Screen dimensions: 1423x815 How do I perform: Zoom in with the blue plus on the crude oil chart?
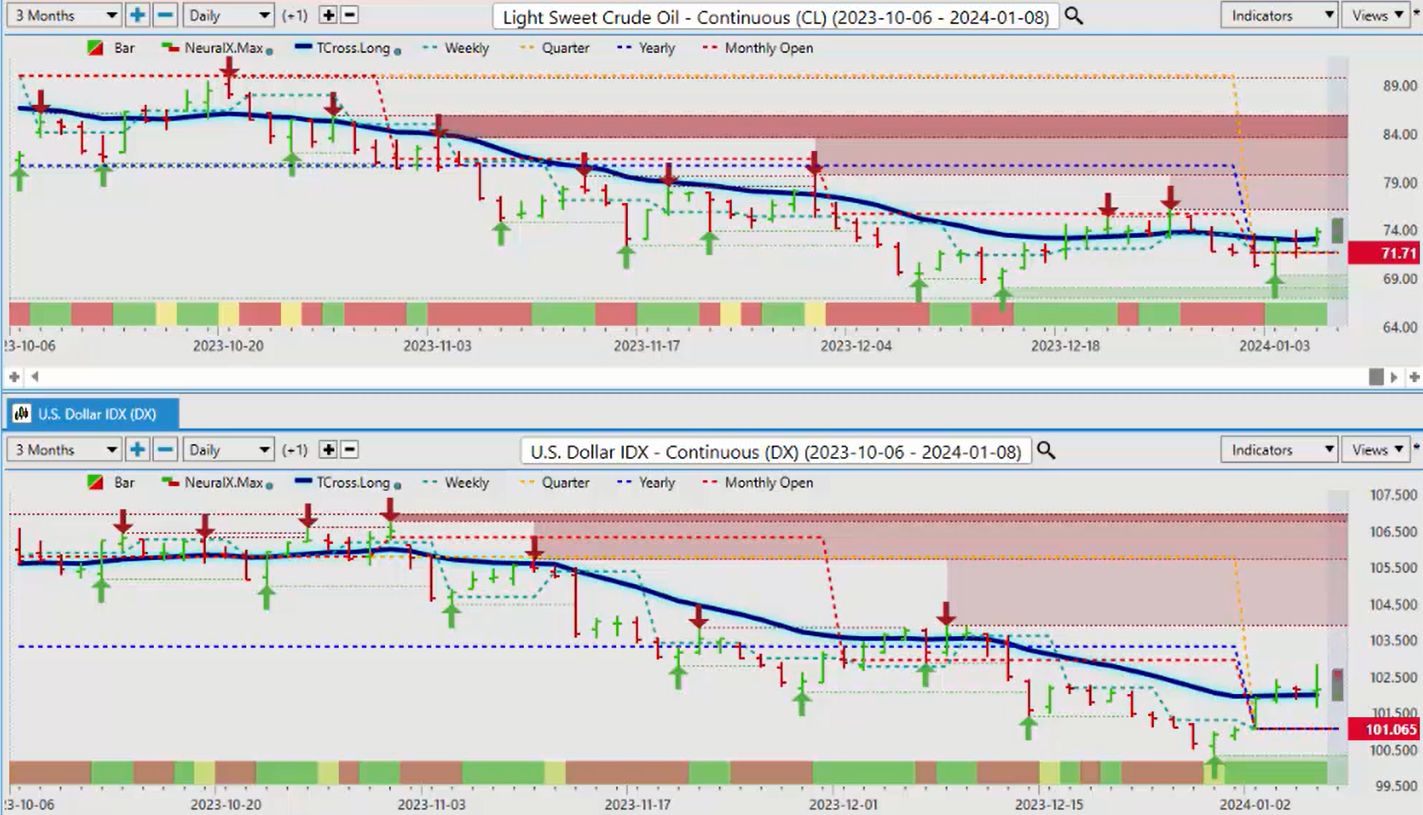click(x=137, y=15)
